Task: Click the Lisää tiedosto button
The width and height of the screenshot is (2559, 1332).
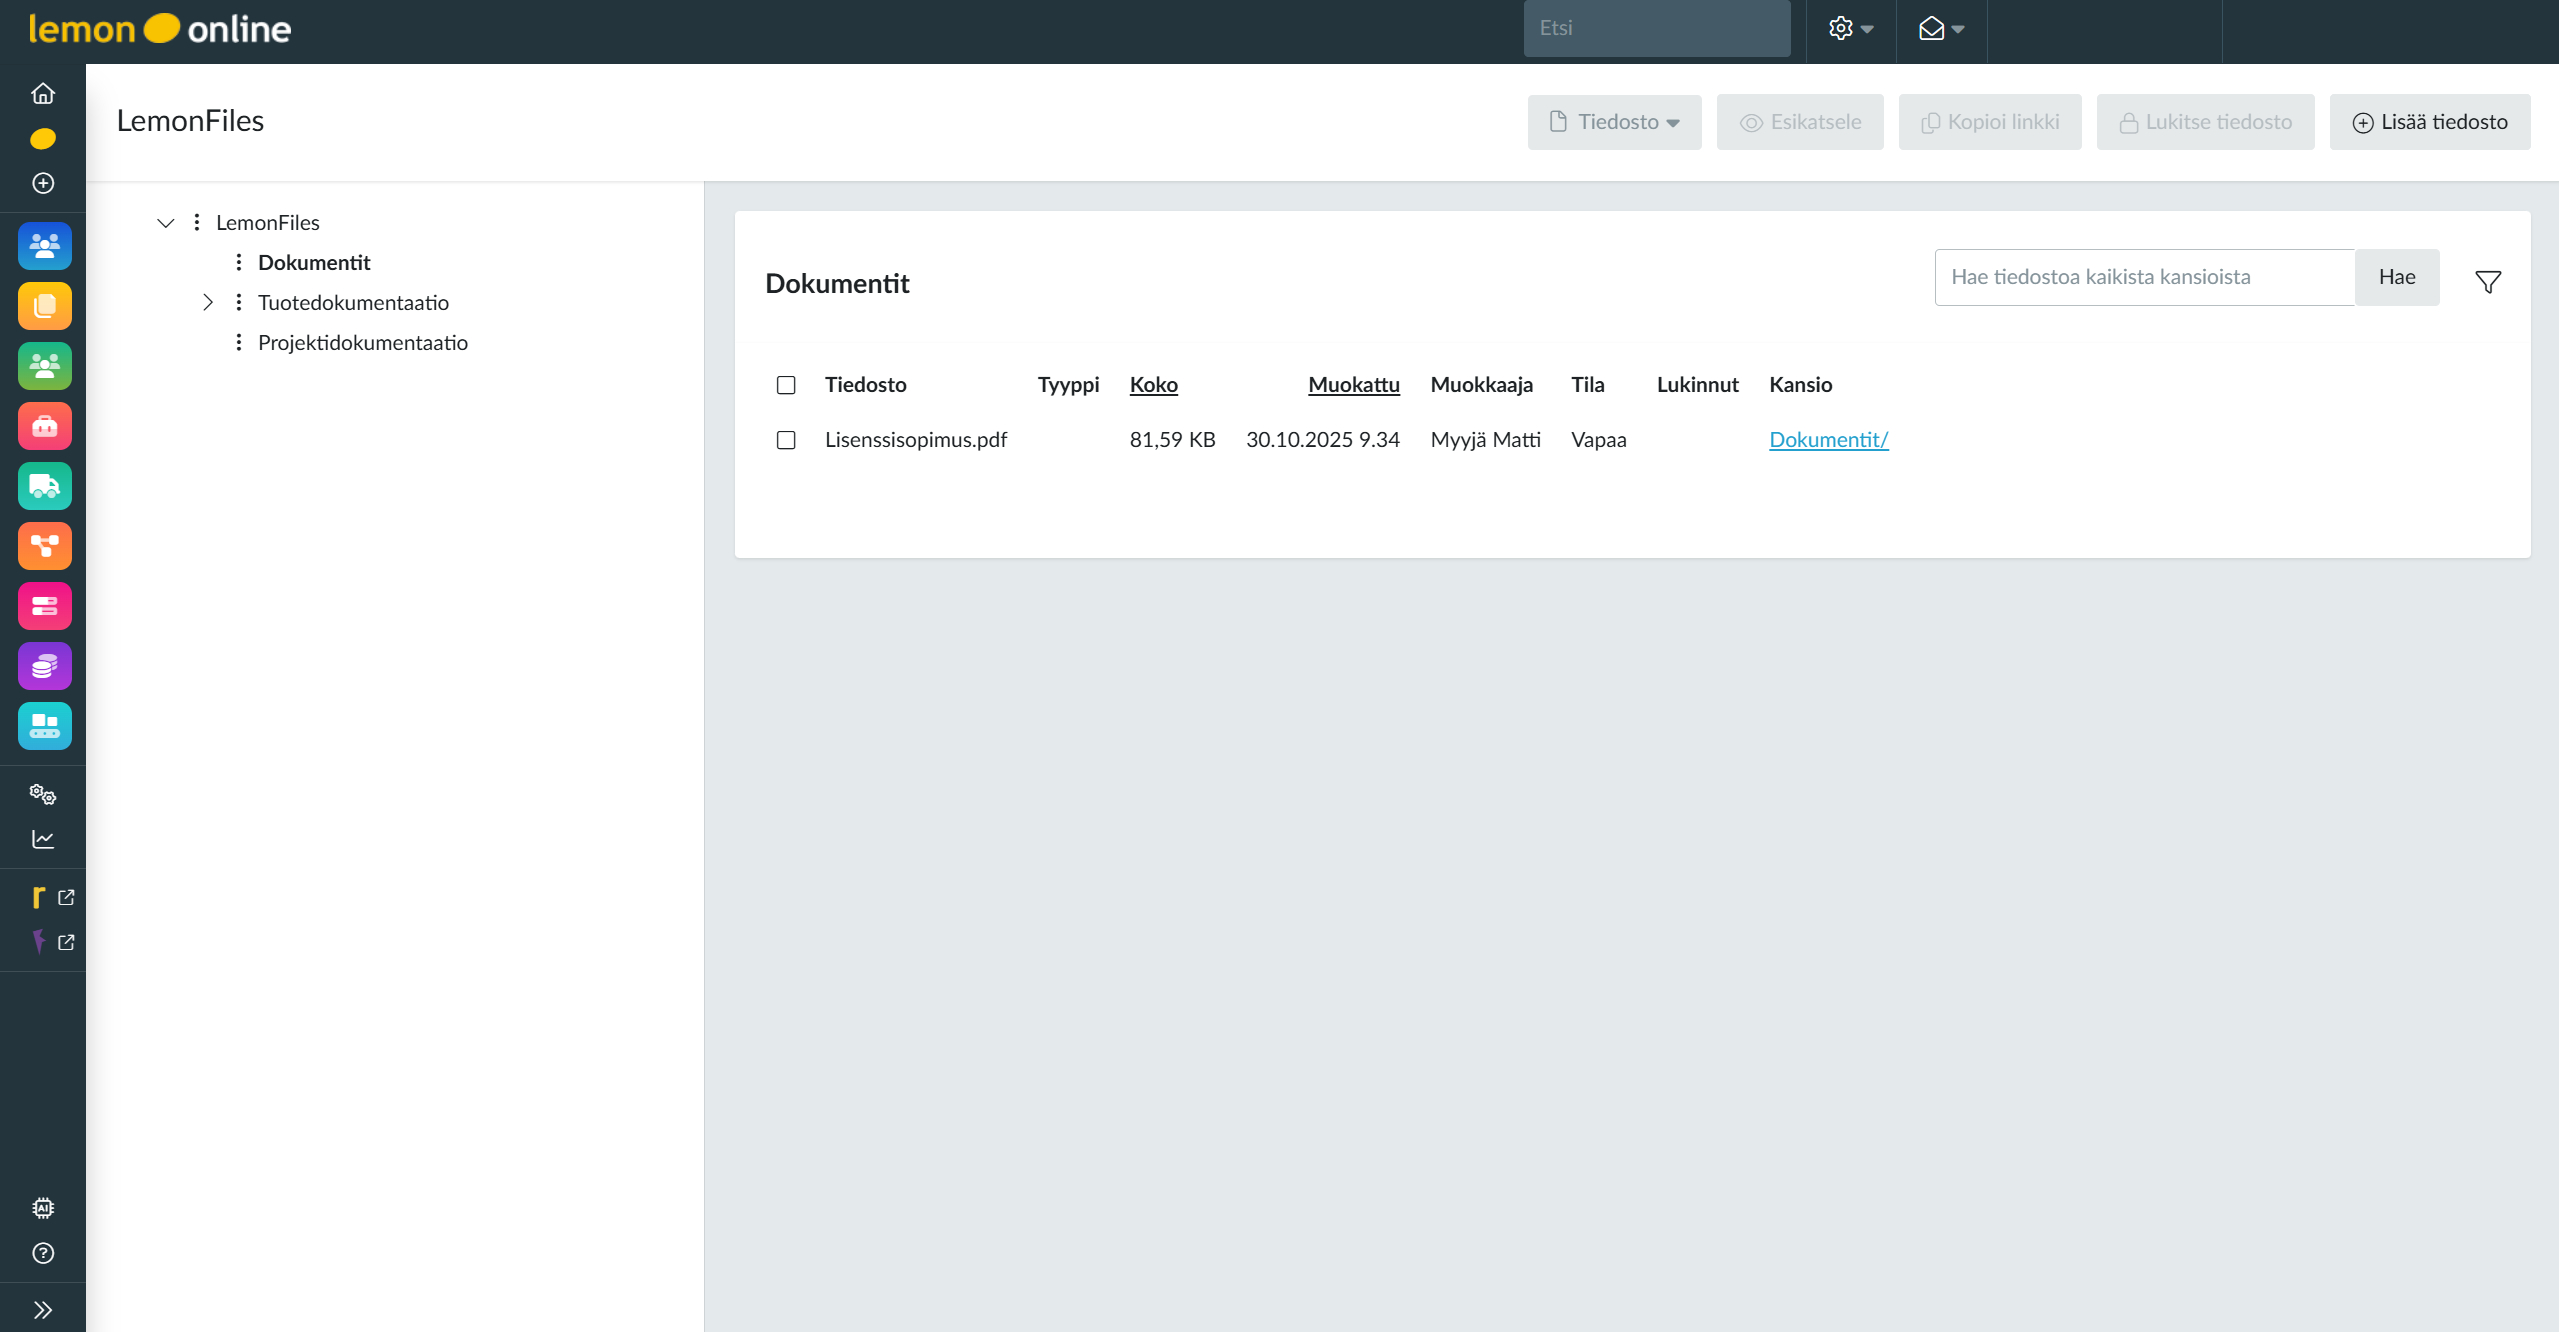Action: pos(2429,122)
